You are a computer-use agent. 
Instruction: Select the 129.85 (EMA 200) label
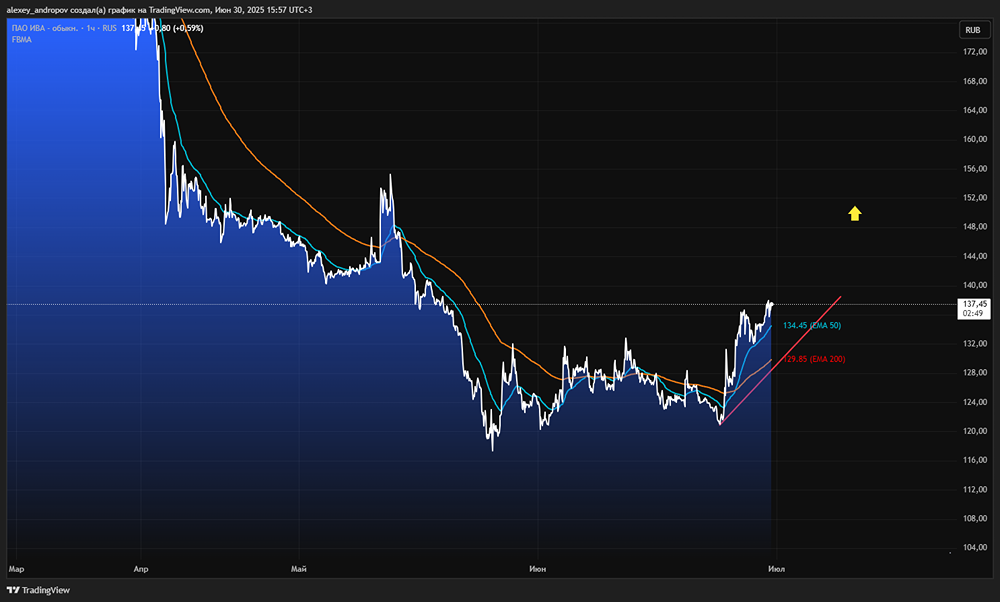pos(814,359)
